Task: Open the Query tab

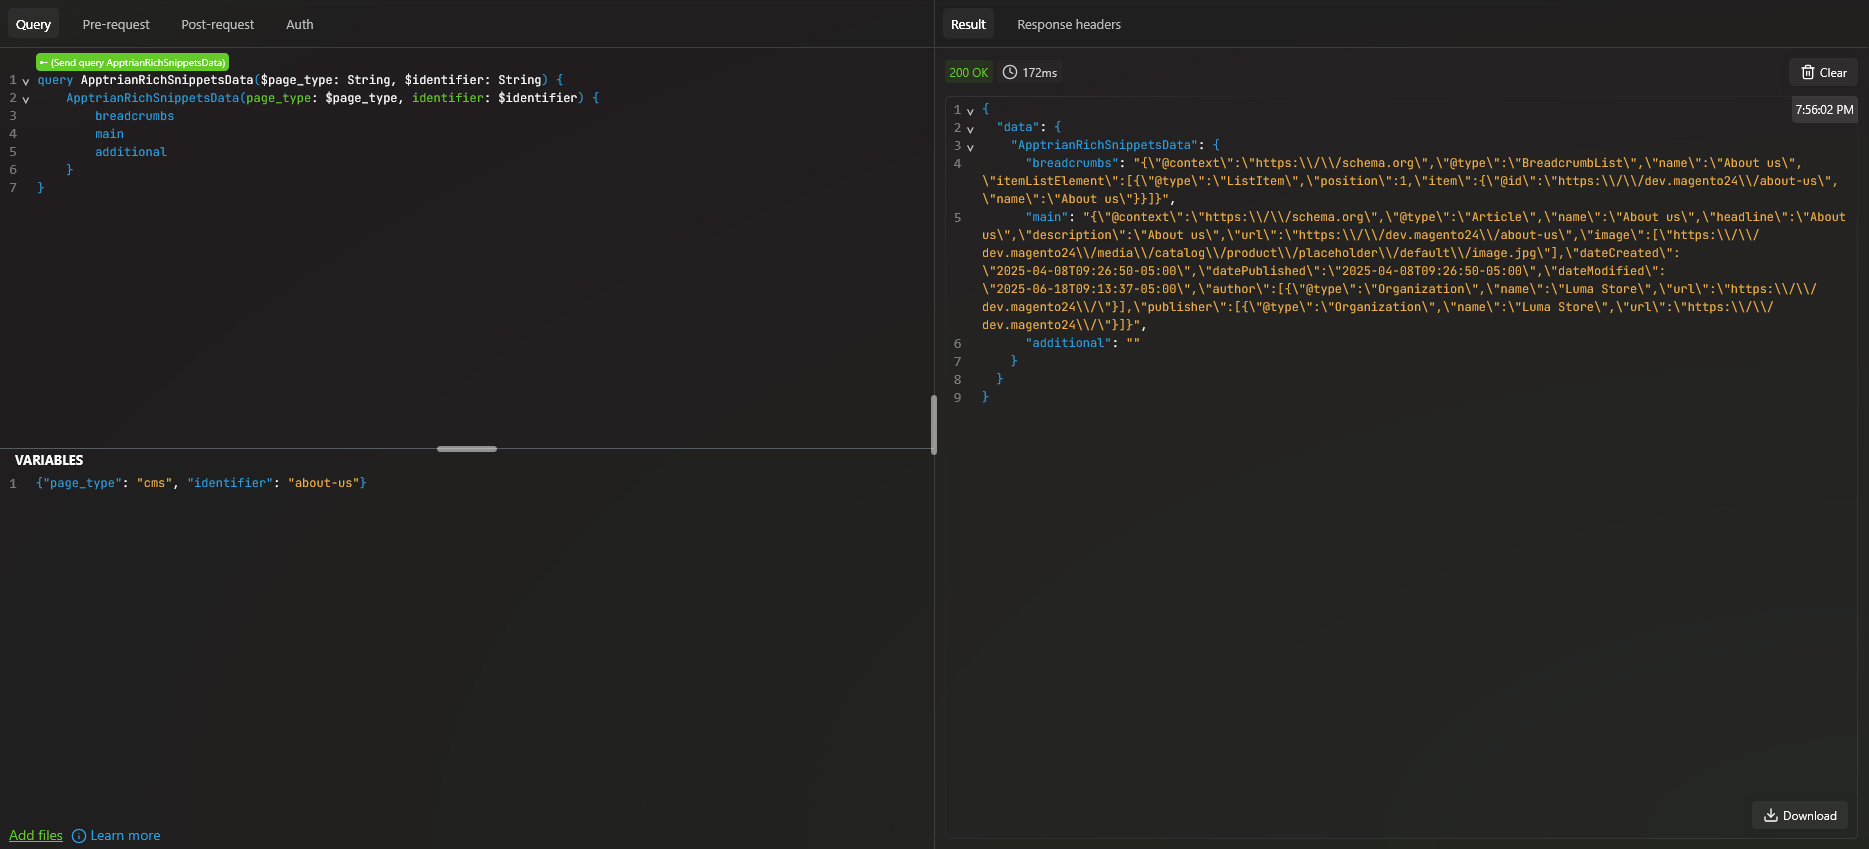Action: point(33,24)
